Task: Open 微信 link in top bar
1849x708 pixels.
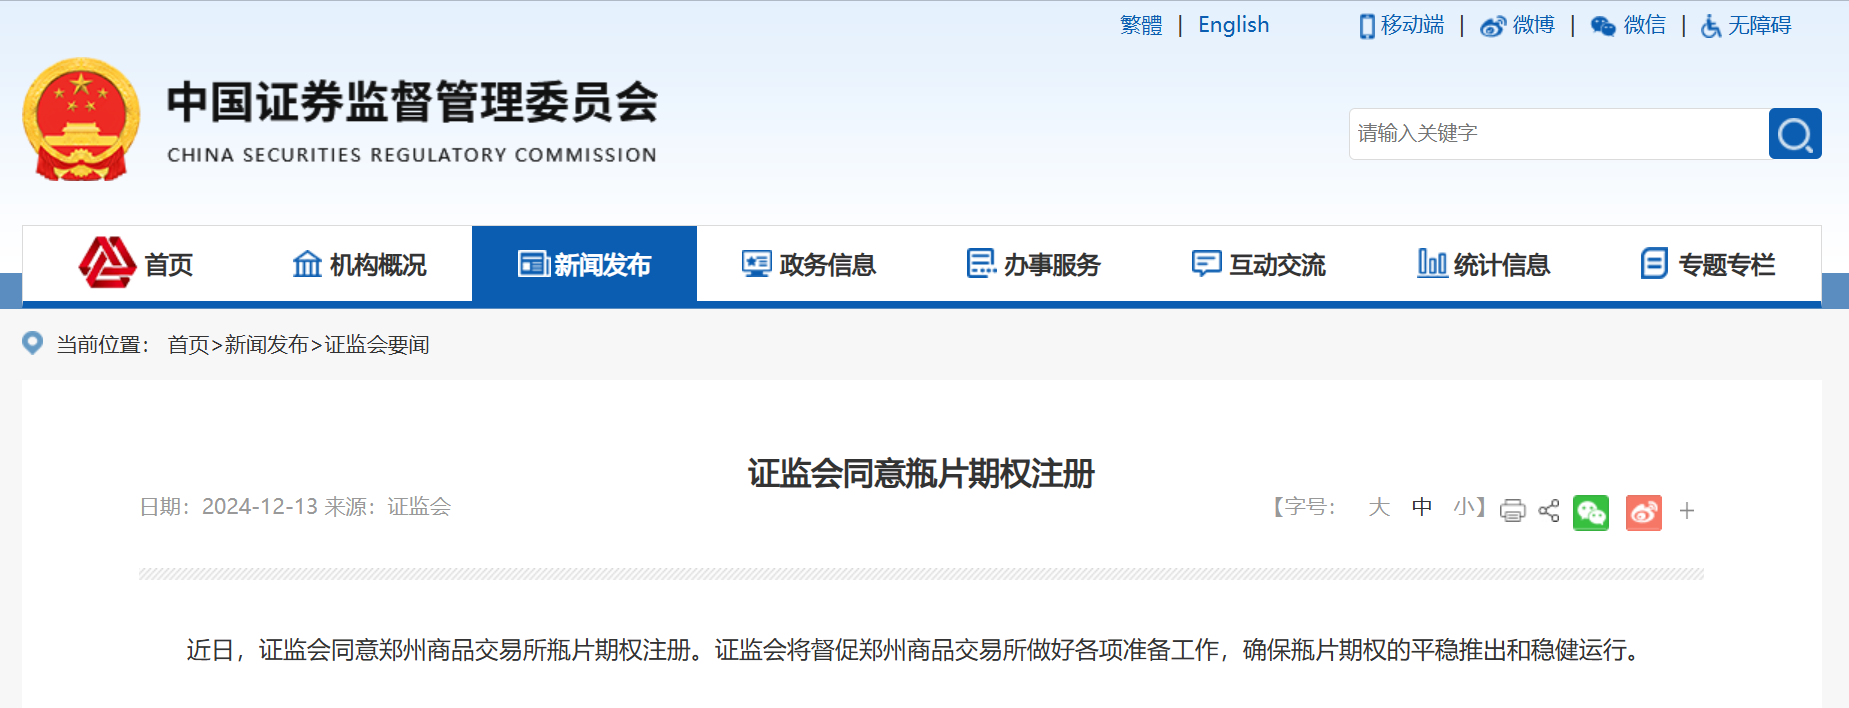Action: coord(1629,25)
